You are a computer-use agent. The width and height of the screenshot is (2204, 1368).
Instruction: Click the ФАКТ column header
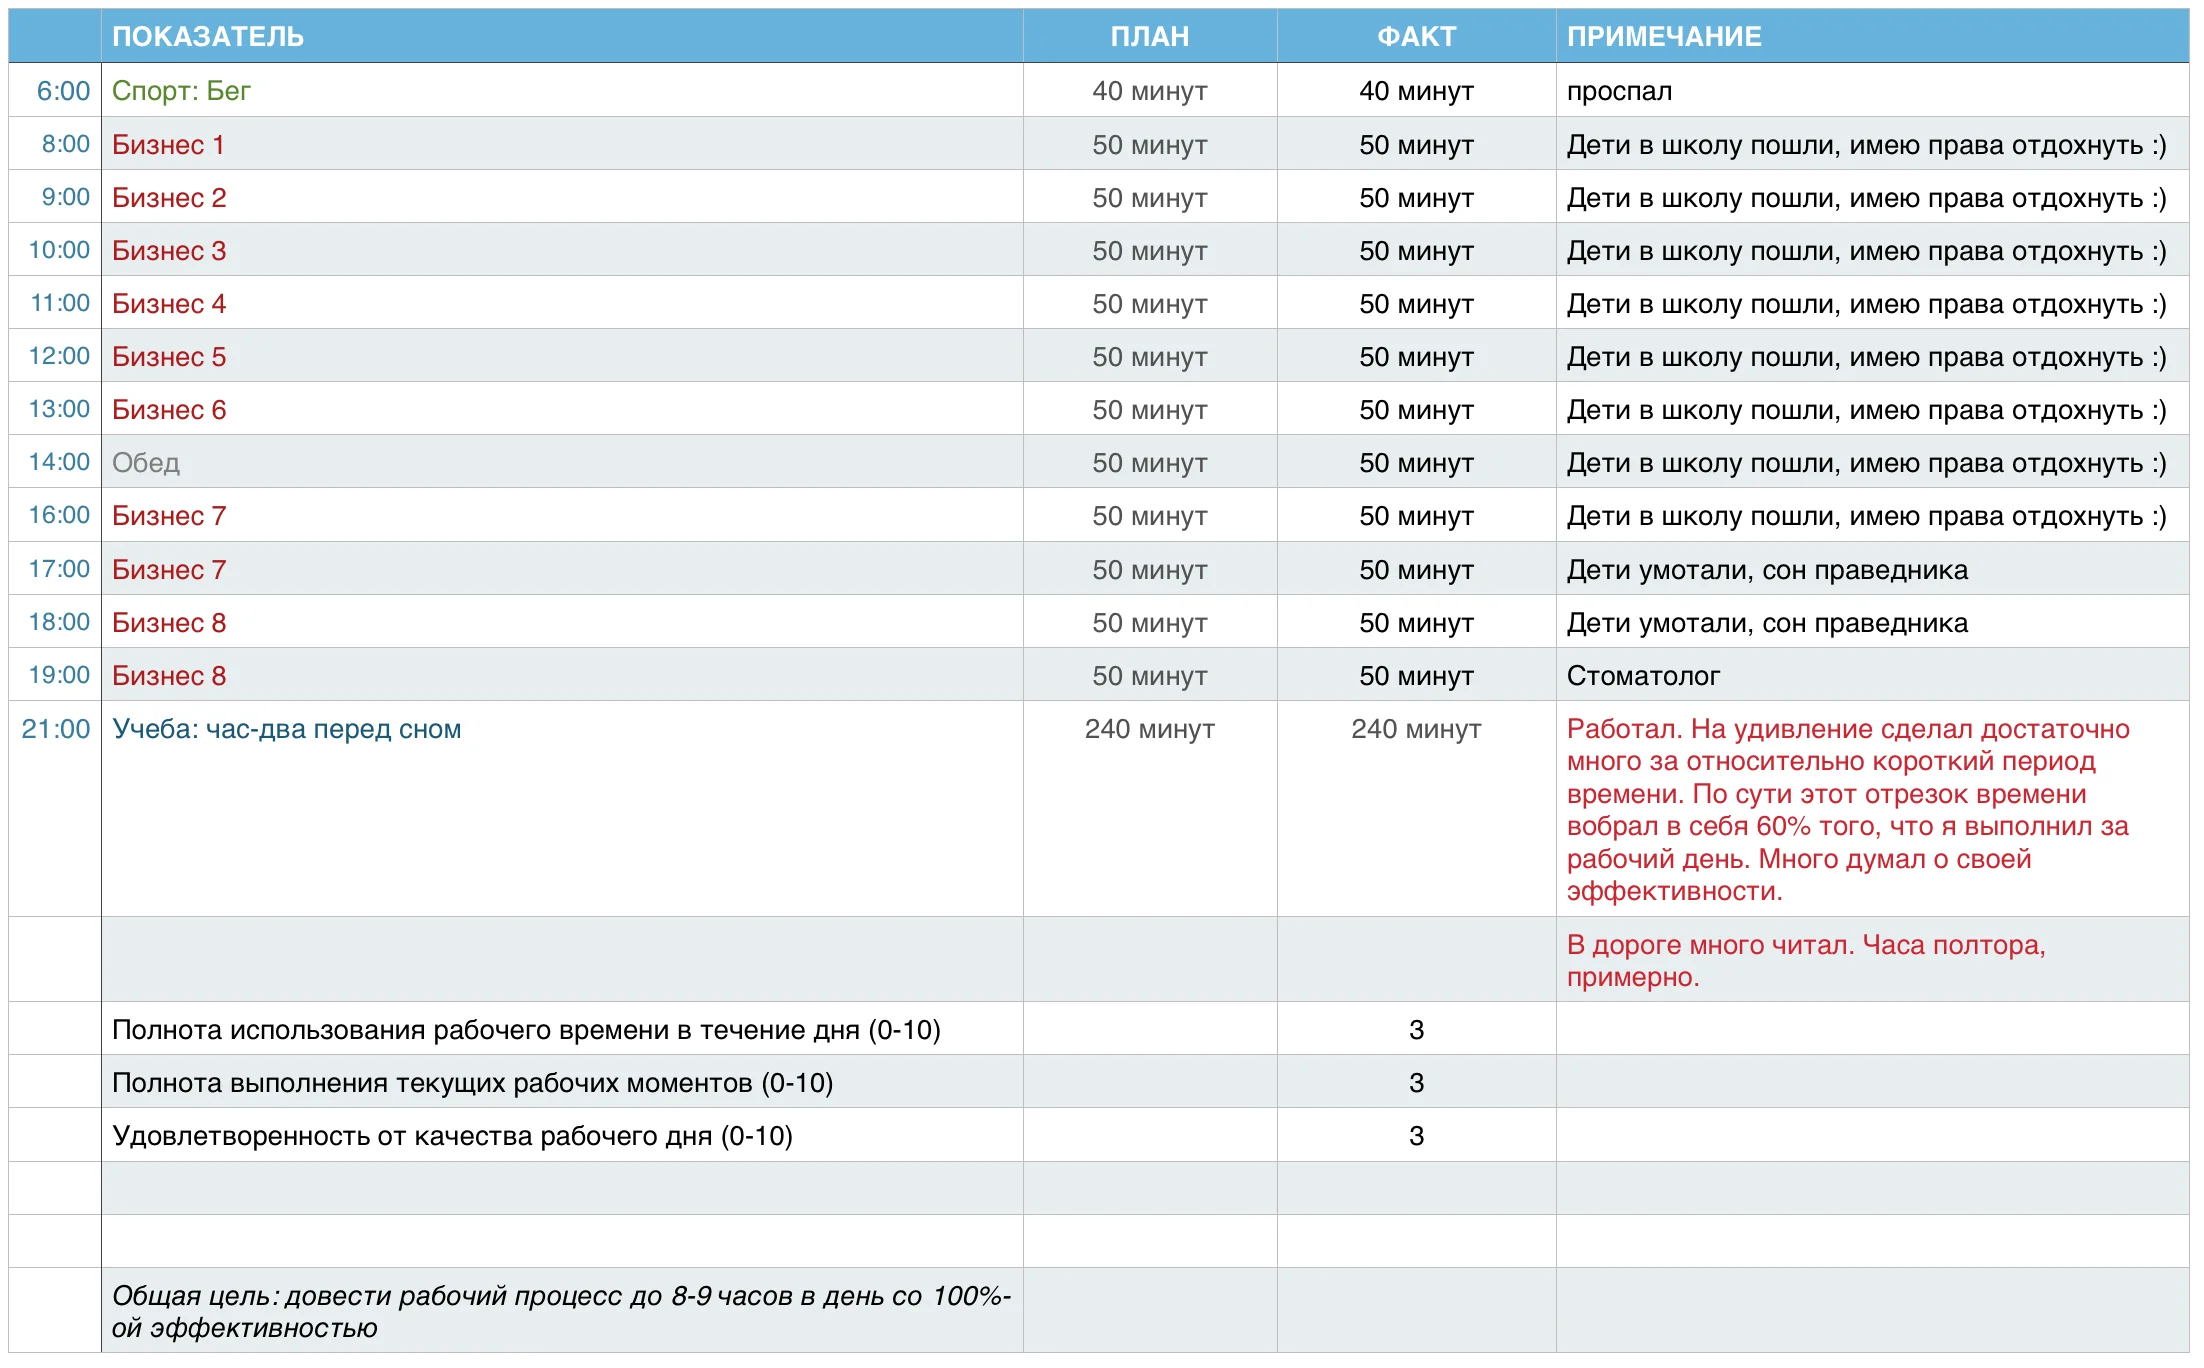pyautogui.click(x=1415, y=37)
